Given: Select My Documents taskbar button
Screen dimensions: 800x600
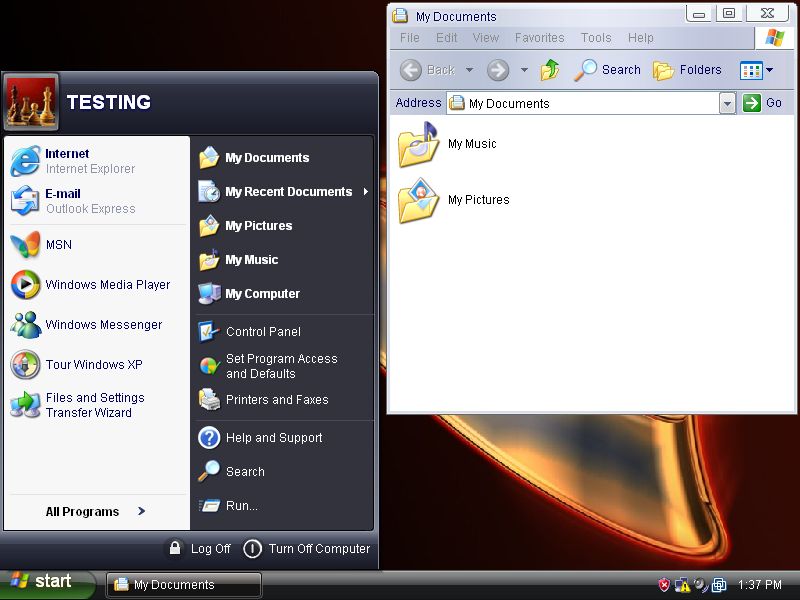Looking at the screenshot, I should [184, 585].
